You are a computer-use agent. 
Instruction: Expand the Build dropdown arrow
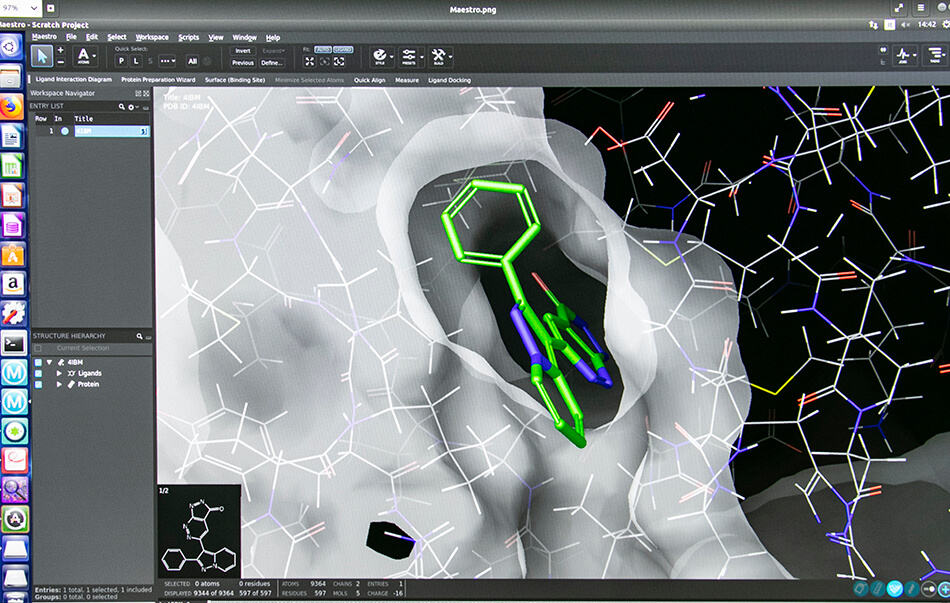tap(451, 57)
